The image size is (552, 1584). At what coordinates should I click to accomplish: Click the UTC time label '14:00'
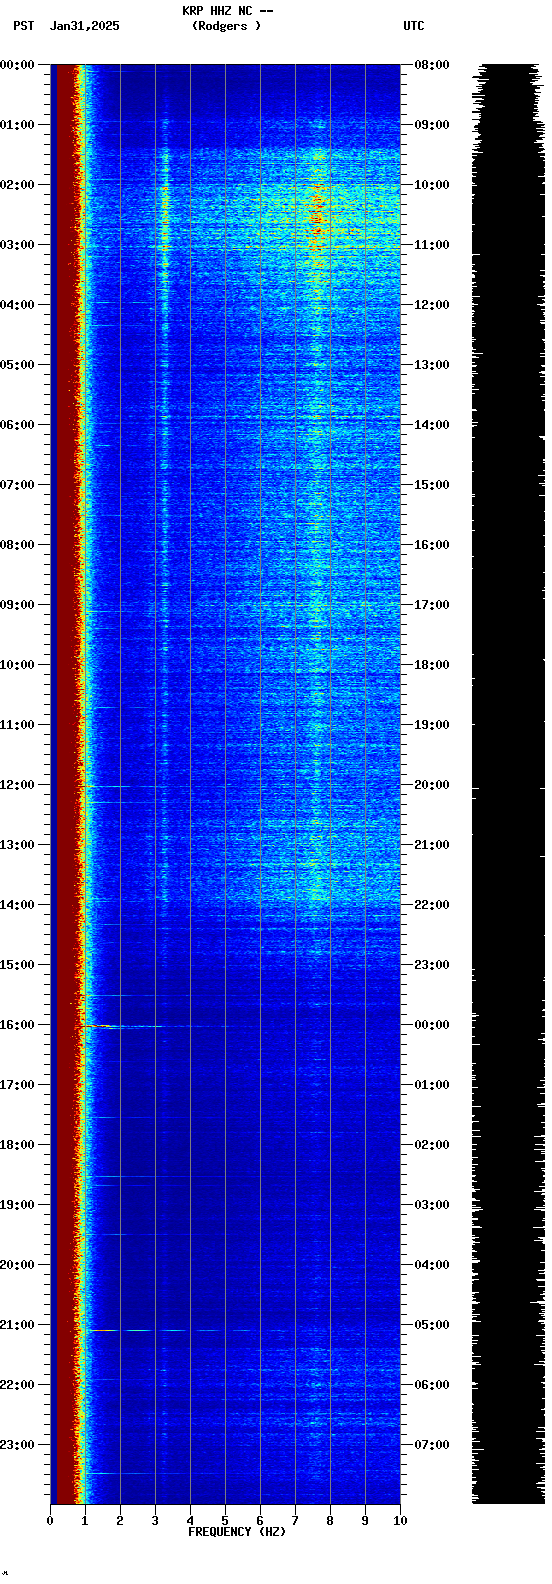pos(432,425)
